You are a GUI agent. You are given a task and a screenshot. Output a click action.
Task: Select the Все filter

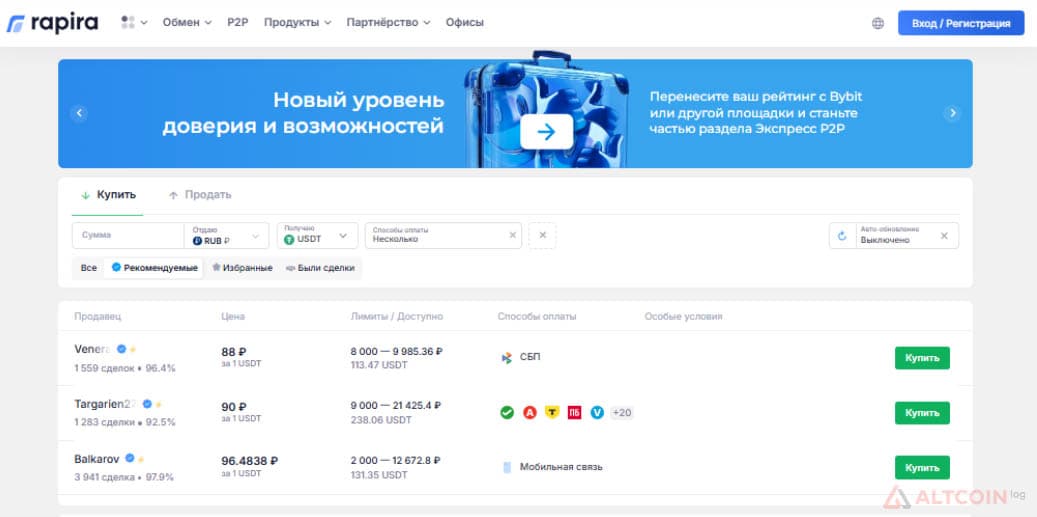[x=89, y=268]
